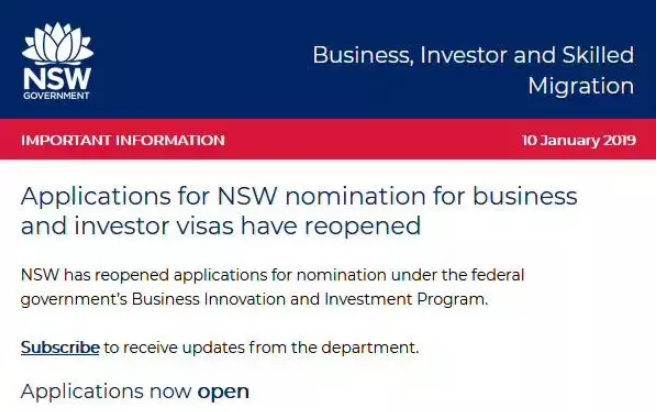Open the Subscribe link

tap(60, 347)
